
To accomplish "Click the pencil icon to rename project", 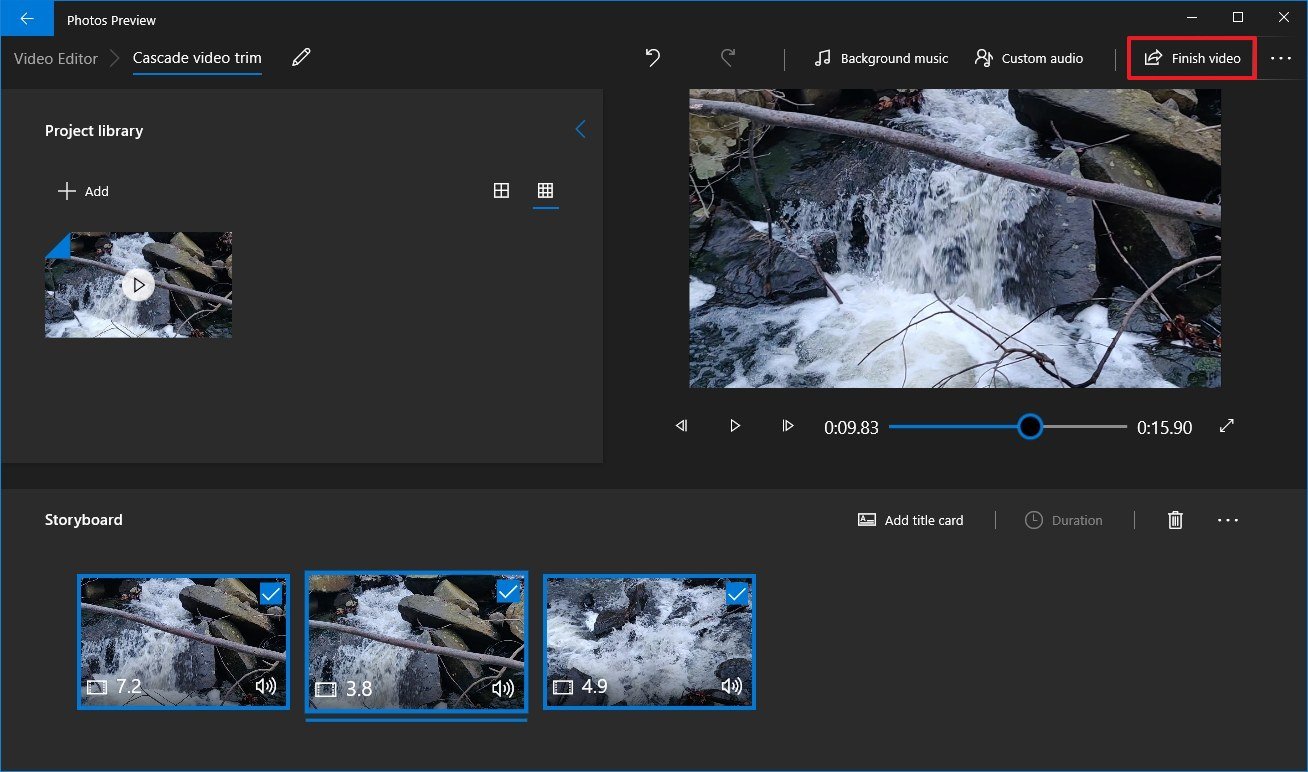I will (x=301, y=58).
